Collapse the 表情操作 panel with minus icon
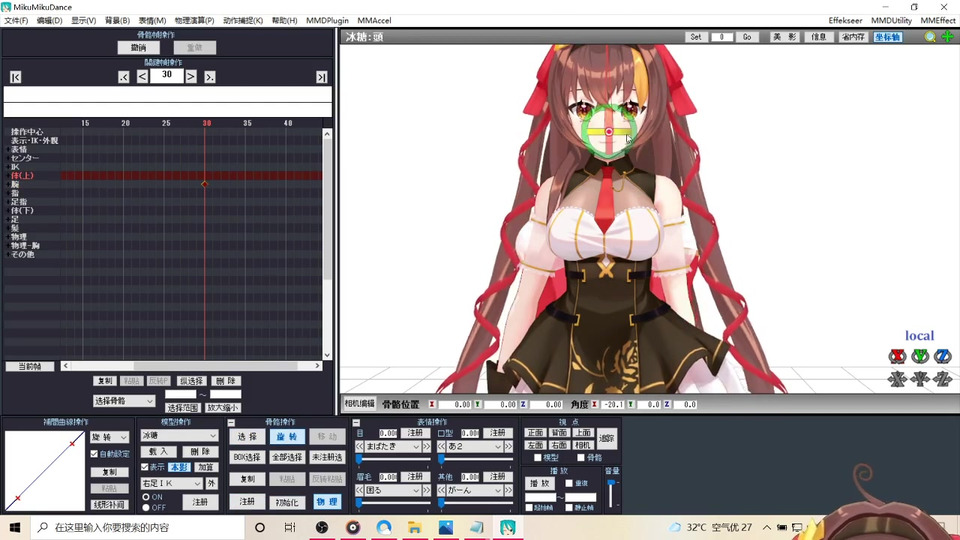 point(356,422)
